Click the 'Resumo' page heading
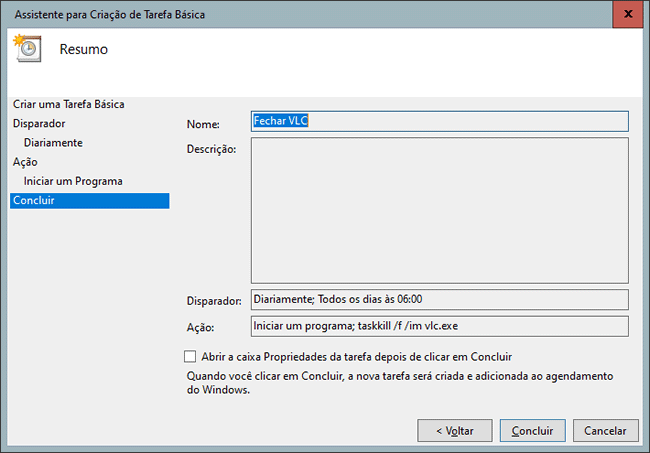 [84, 49]
